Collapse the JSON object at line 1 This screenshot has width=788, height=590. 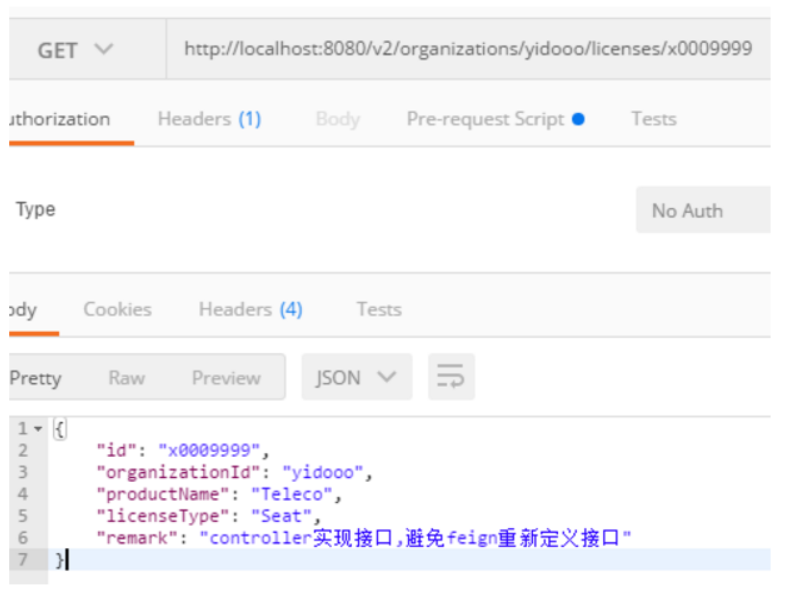click(38, 429)
